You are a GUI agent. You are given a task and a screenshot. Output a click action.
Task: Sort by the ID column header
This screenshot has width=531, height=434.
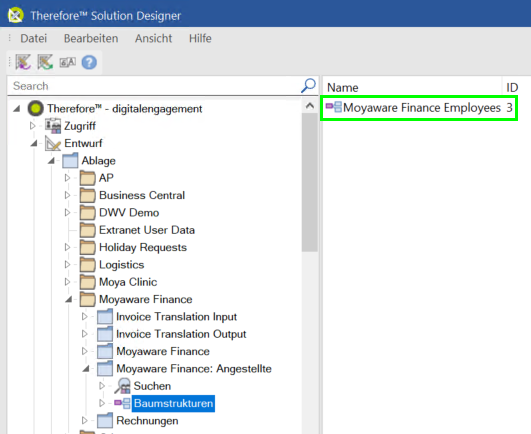(x=512, y=87)
